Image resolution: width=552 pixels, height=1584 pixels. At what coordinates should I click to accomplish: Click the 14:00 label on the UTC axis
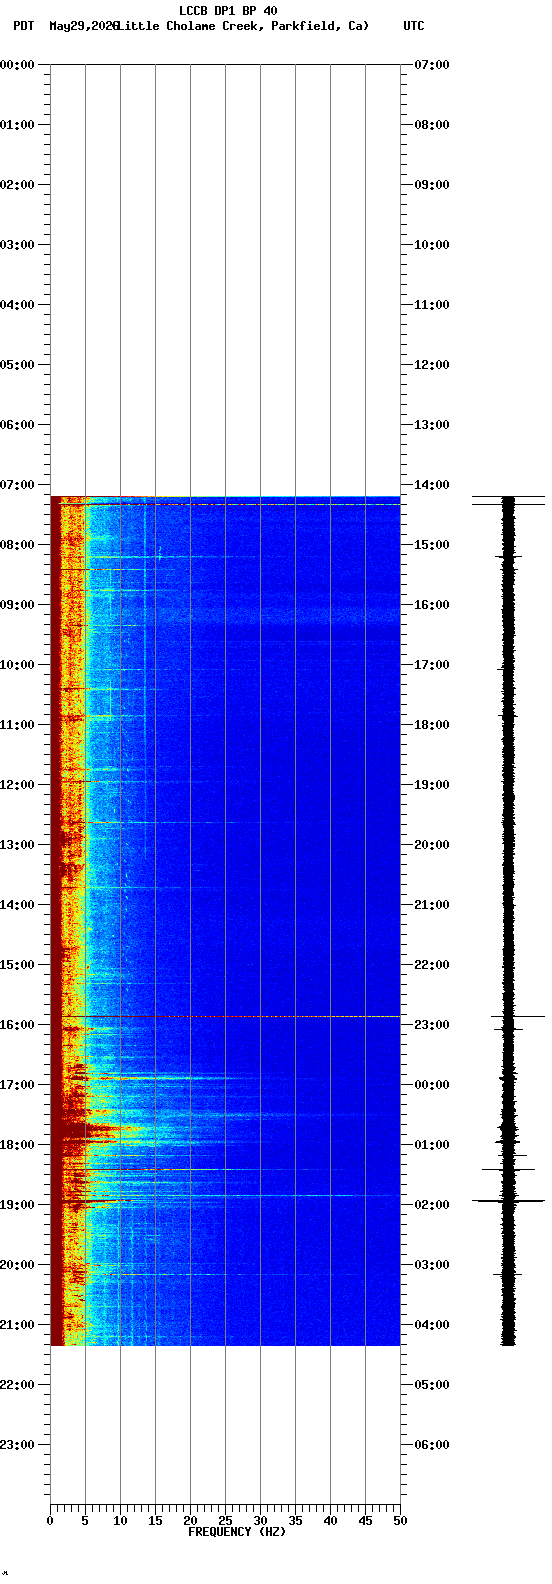point(432,485)
